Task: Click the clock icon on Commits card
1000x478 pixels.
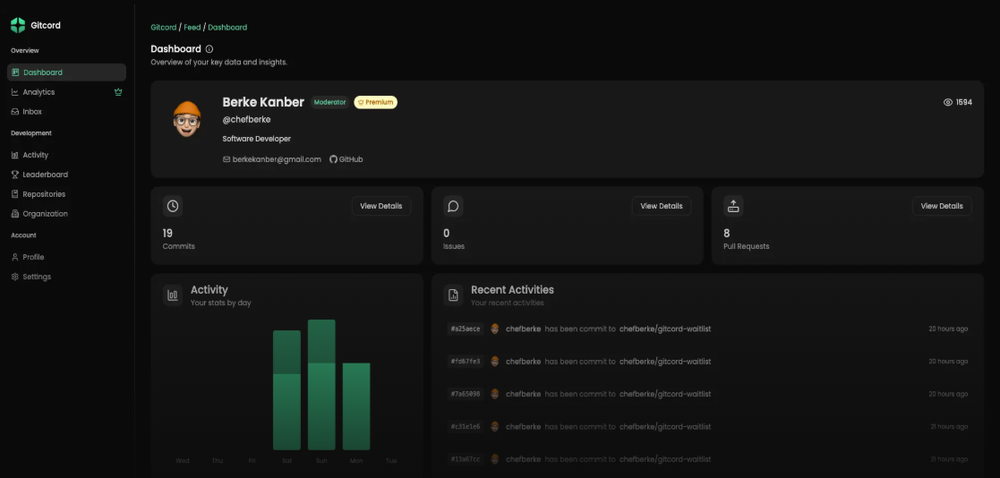Action: tap(173, 206)
